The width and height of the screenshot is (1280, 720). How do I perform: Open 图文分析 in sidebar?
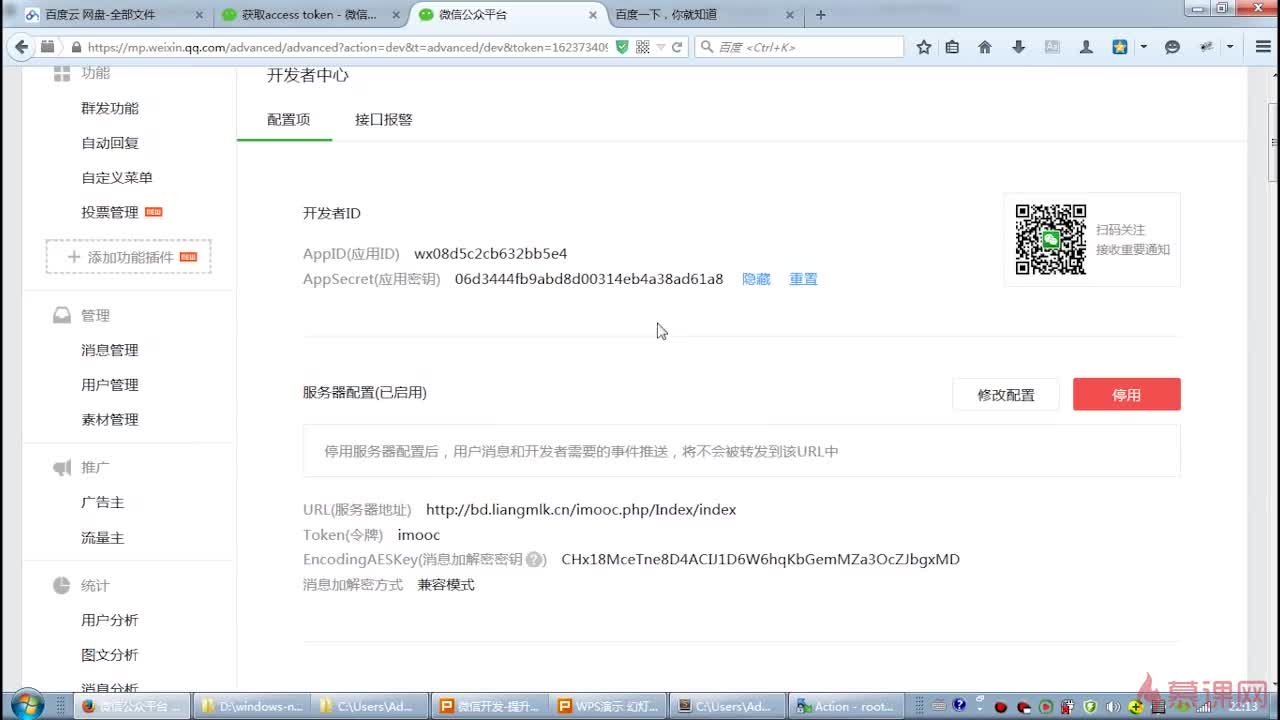pyautogui.click(x=110, y=655)
